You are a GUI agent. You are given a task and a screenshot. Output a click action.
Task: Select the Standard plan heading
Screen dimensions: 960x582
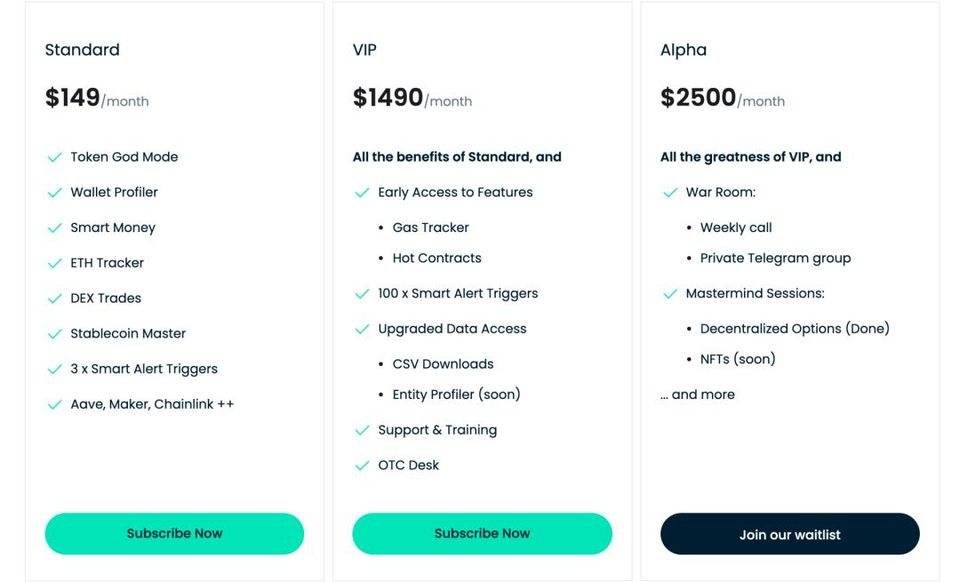click(82, 49)
